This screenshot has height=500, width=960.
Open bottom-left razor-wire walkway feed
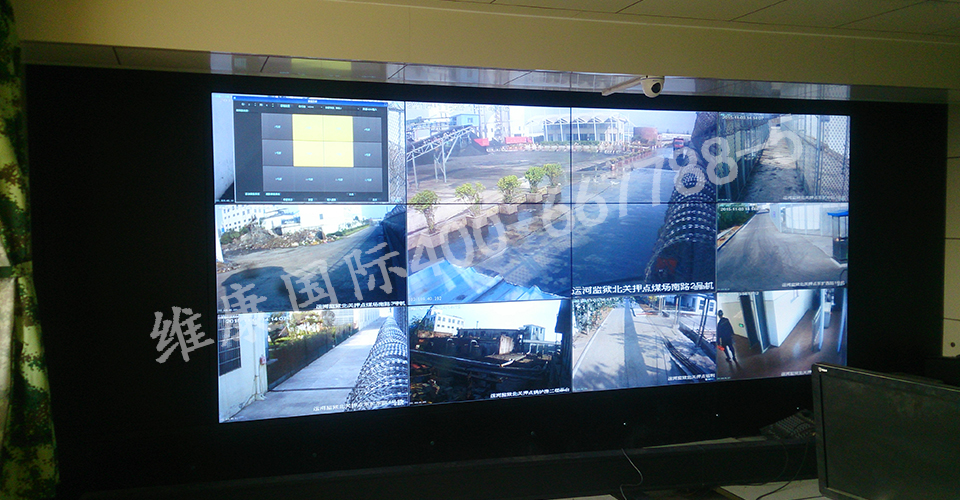313,358
